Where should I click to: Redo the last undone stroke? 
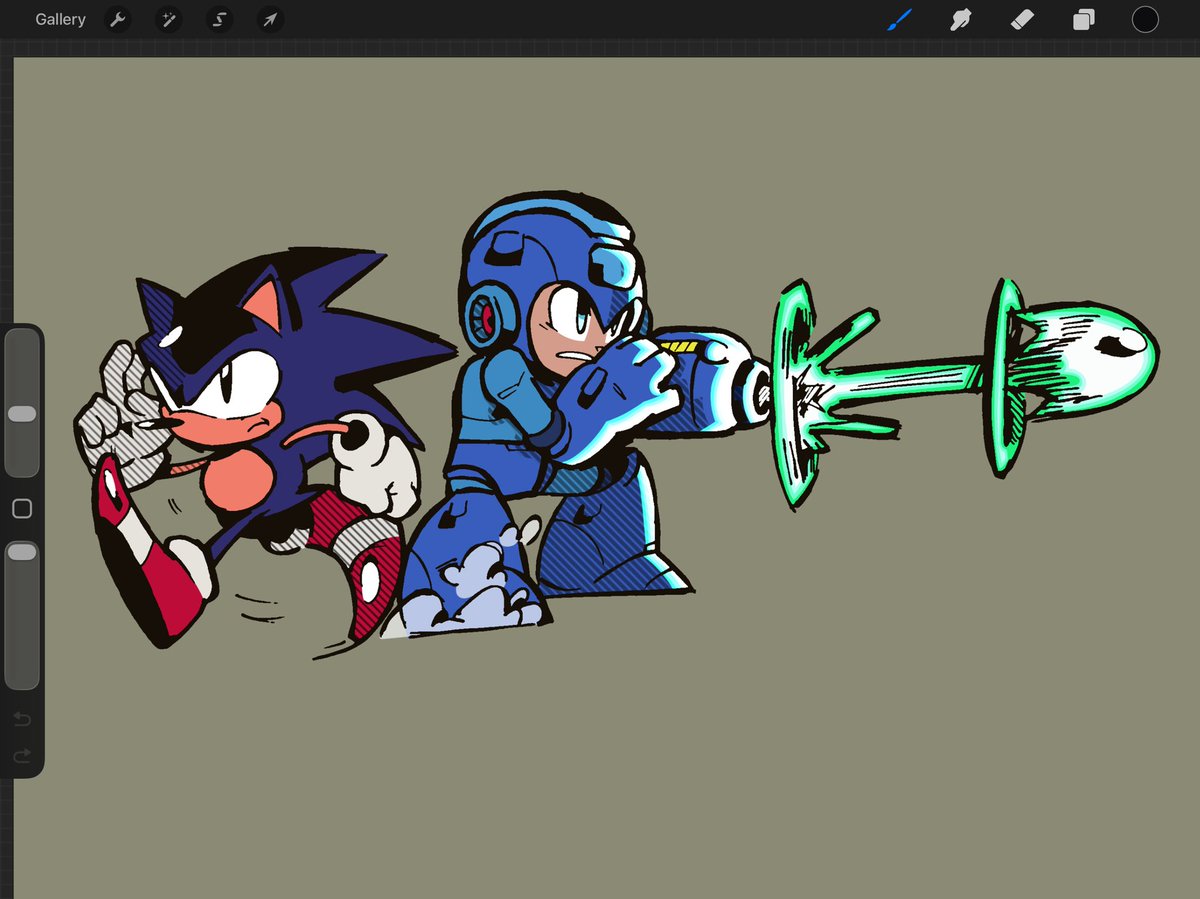(x=22, y=756)
